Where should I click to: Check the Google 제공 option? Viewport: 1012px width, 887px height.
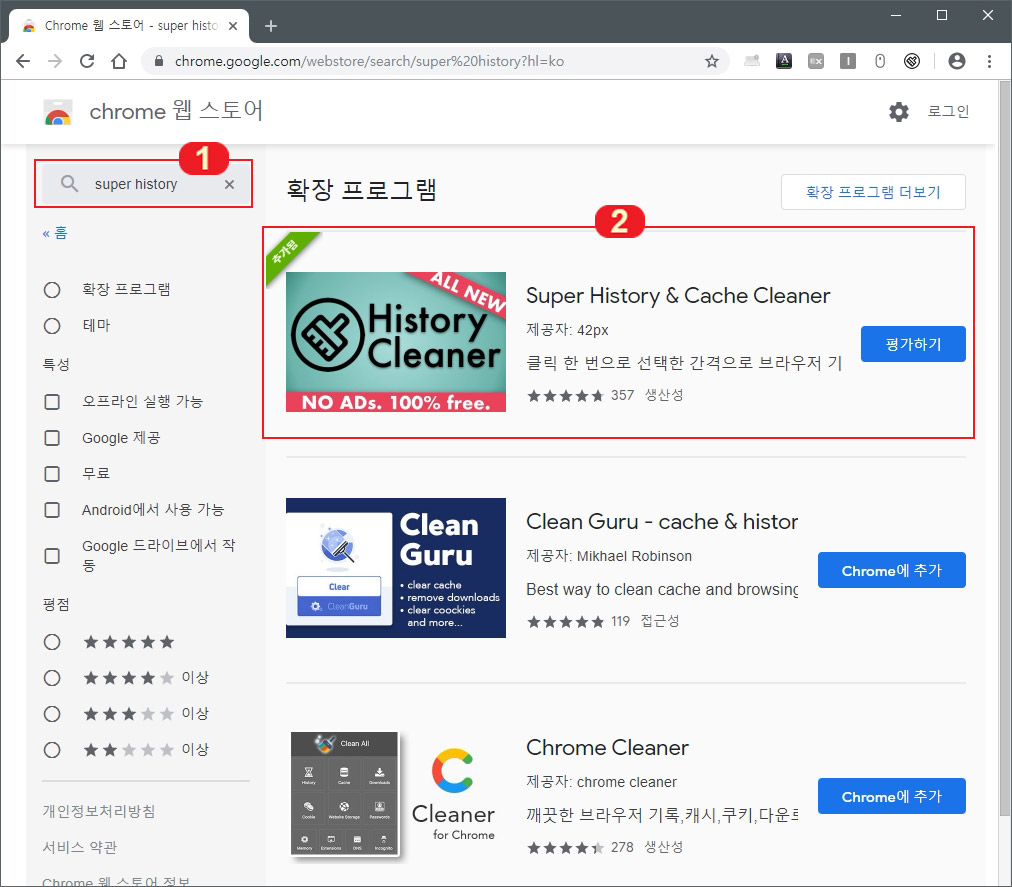pos(52,438)
